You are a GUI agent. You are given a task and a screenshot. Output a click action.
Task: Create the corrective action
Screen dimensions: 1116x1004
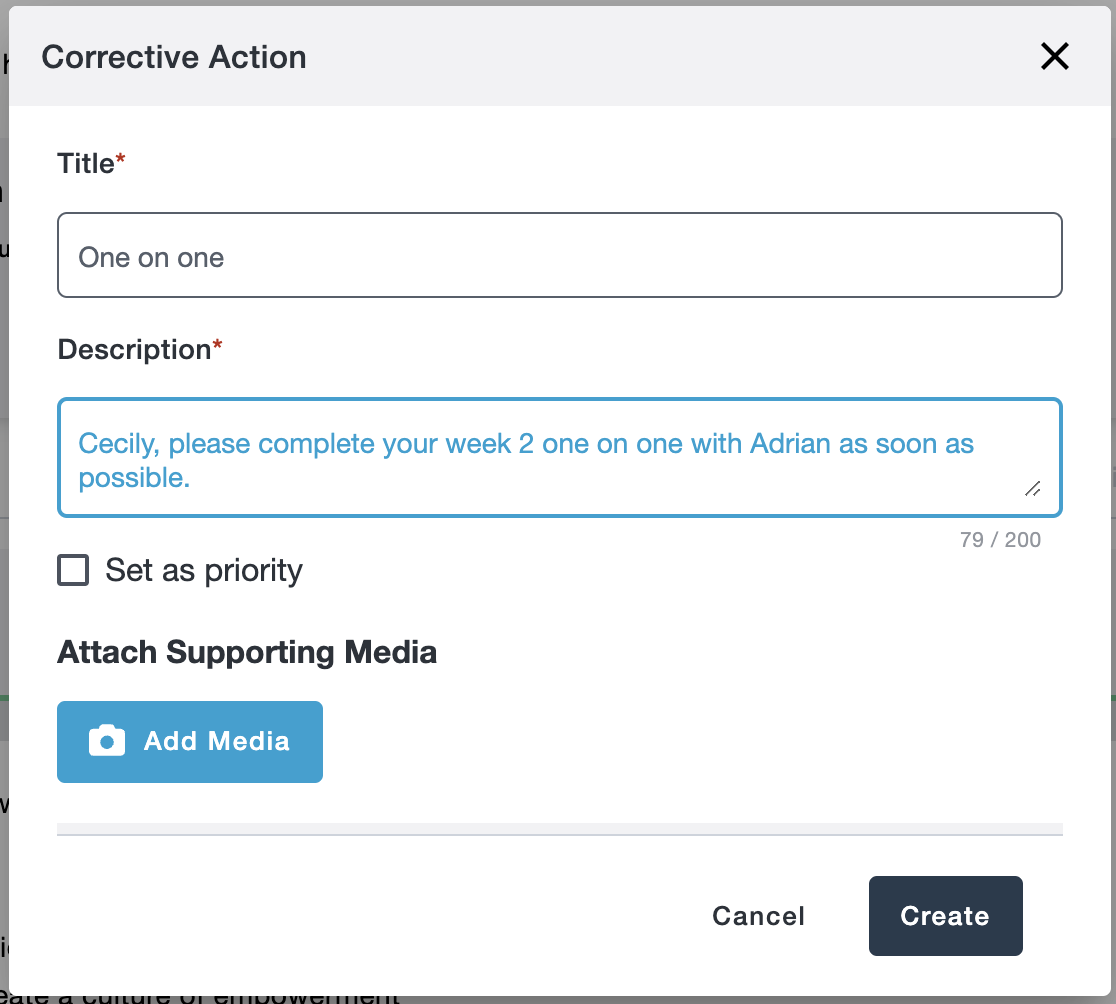click(x=945, y=916)
